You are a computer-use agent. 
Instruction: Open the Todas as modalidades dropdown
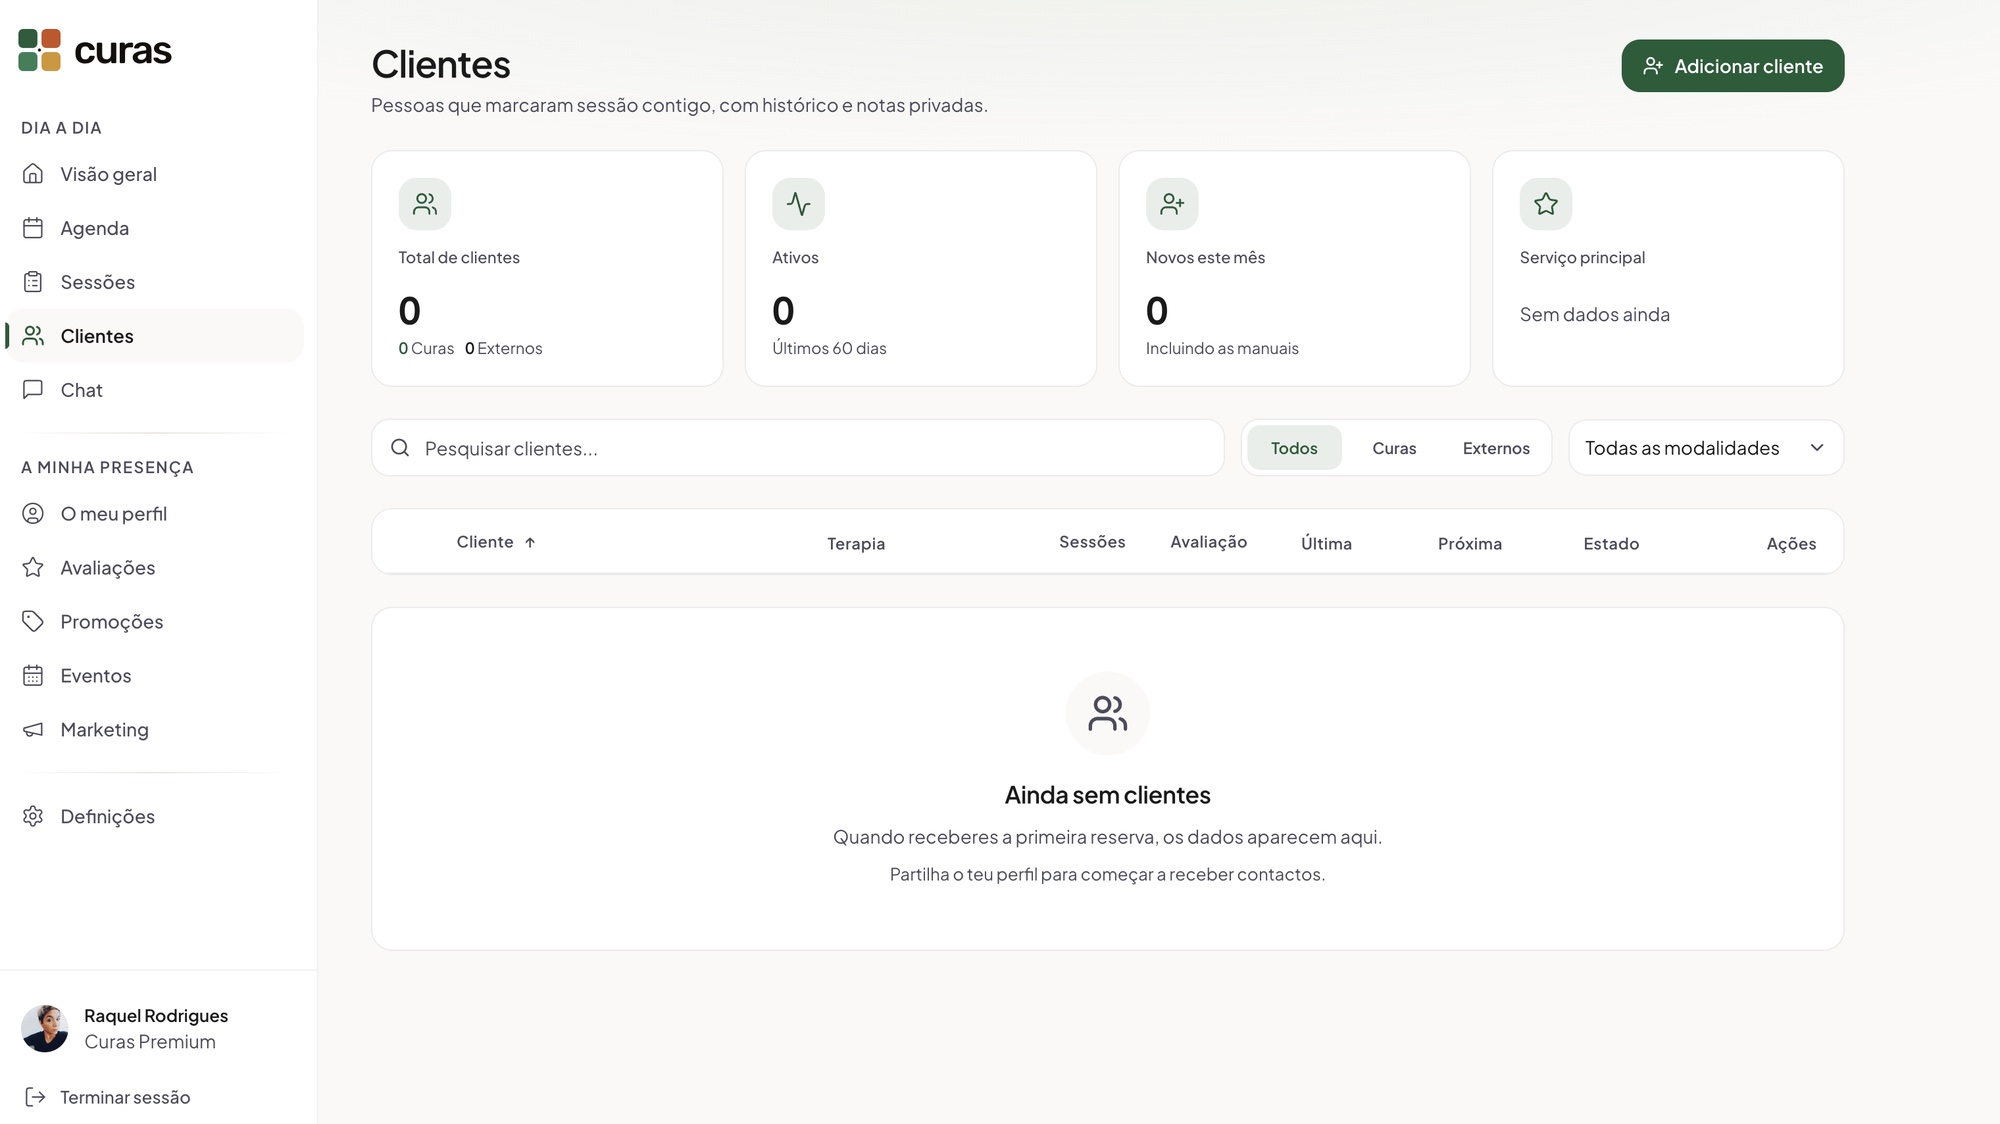(x=1706, y=448)
